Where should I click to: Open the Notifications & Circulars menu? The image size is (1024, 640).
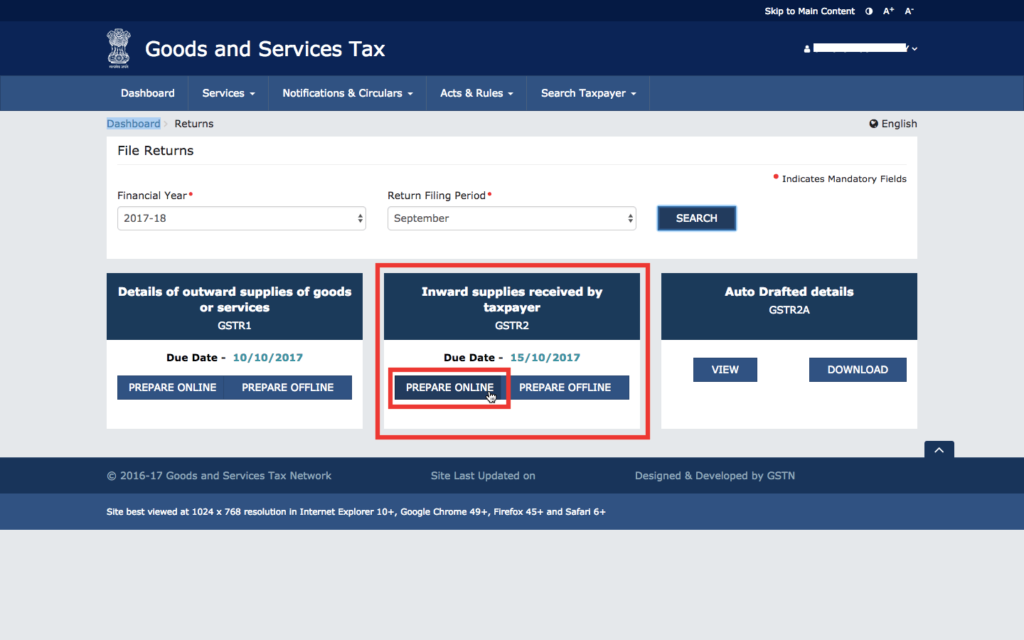(347, 93)
